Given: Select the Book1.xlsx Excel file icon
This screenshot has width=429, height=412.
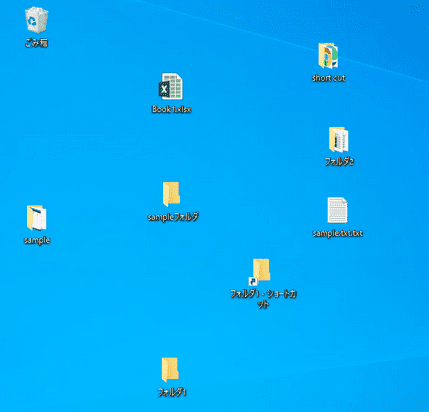Looking at the screenshot, I should coord(171,86).
